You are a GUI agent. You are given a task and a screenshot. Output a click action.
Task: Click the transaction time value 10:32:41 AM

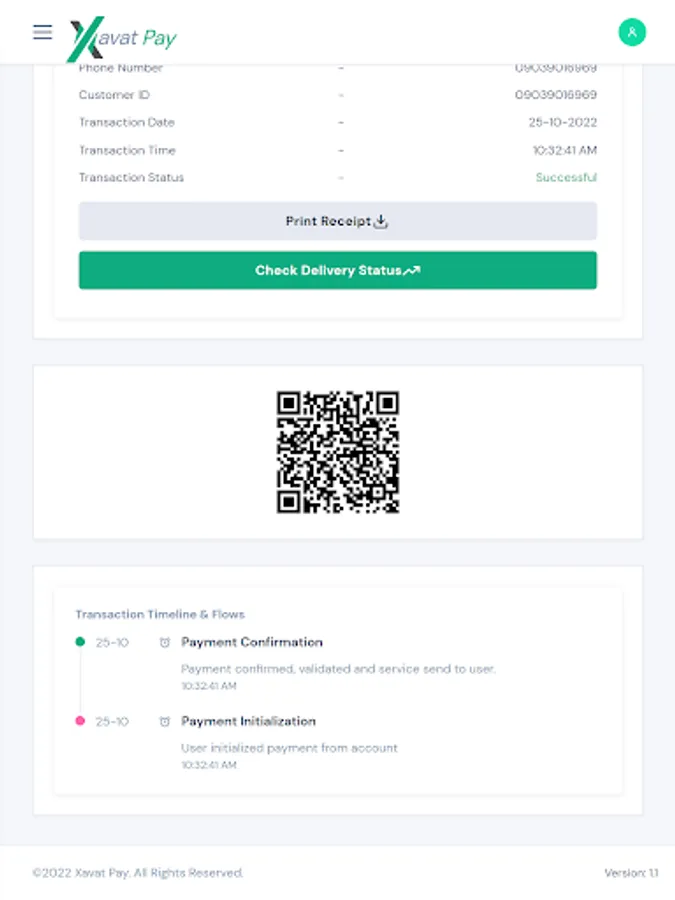tap(564, 150)
